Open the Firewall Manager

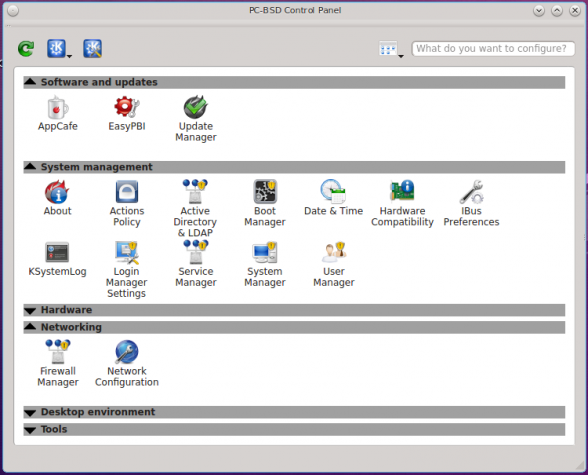pyautogui.click(x=58, y=364)
